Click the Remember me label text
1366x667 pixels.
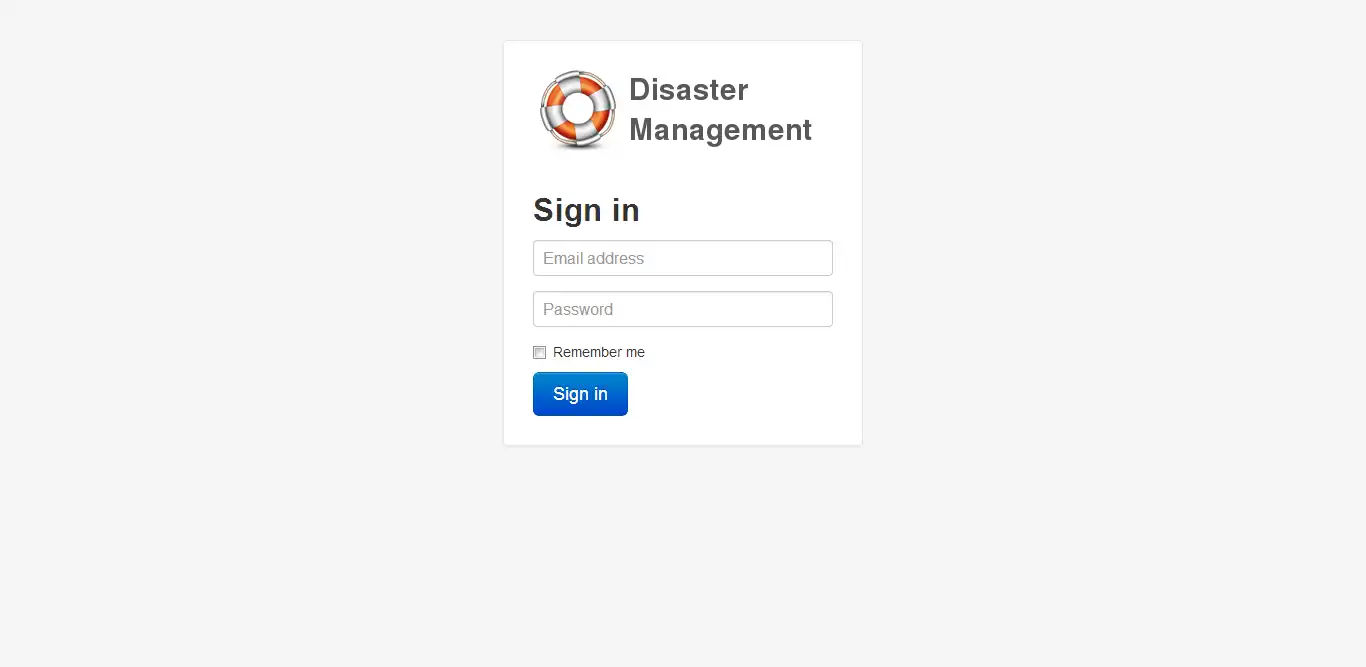point(599,352)
